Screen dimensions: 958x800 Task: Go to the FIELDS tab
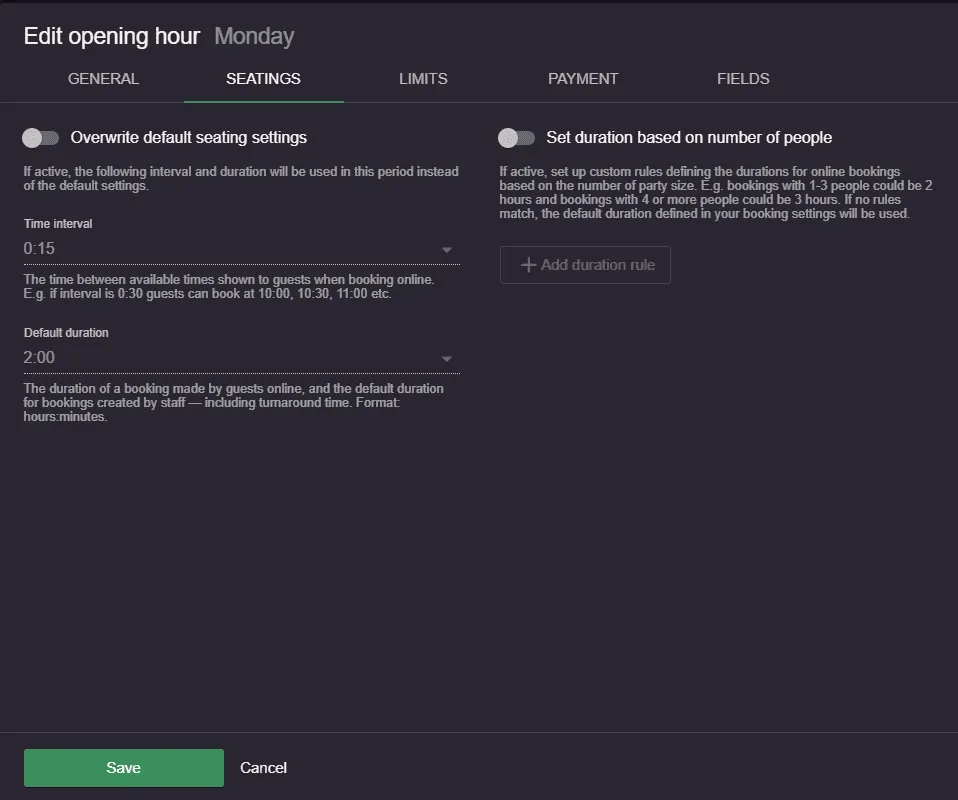743,79
